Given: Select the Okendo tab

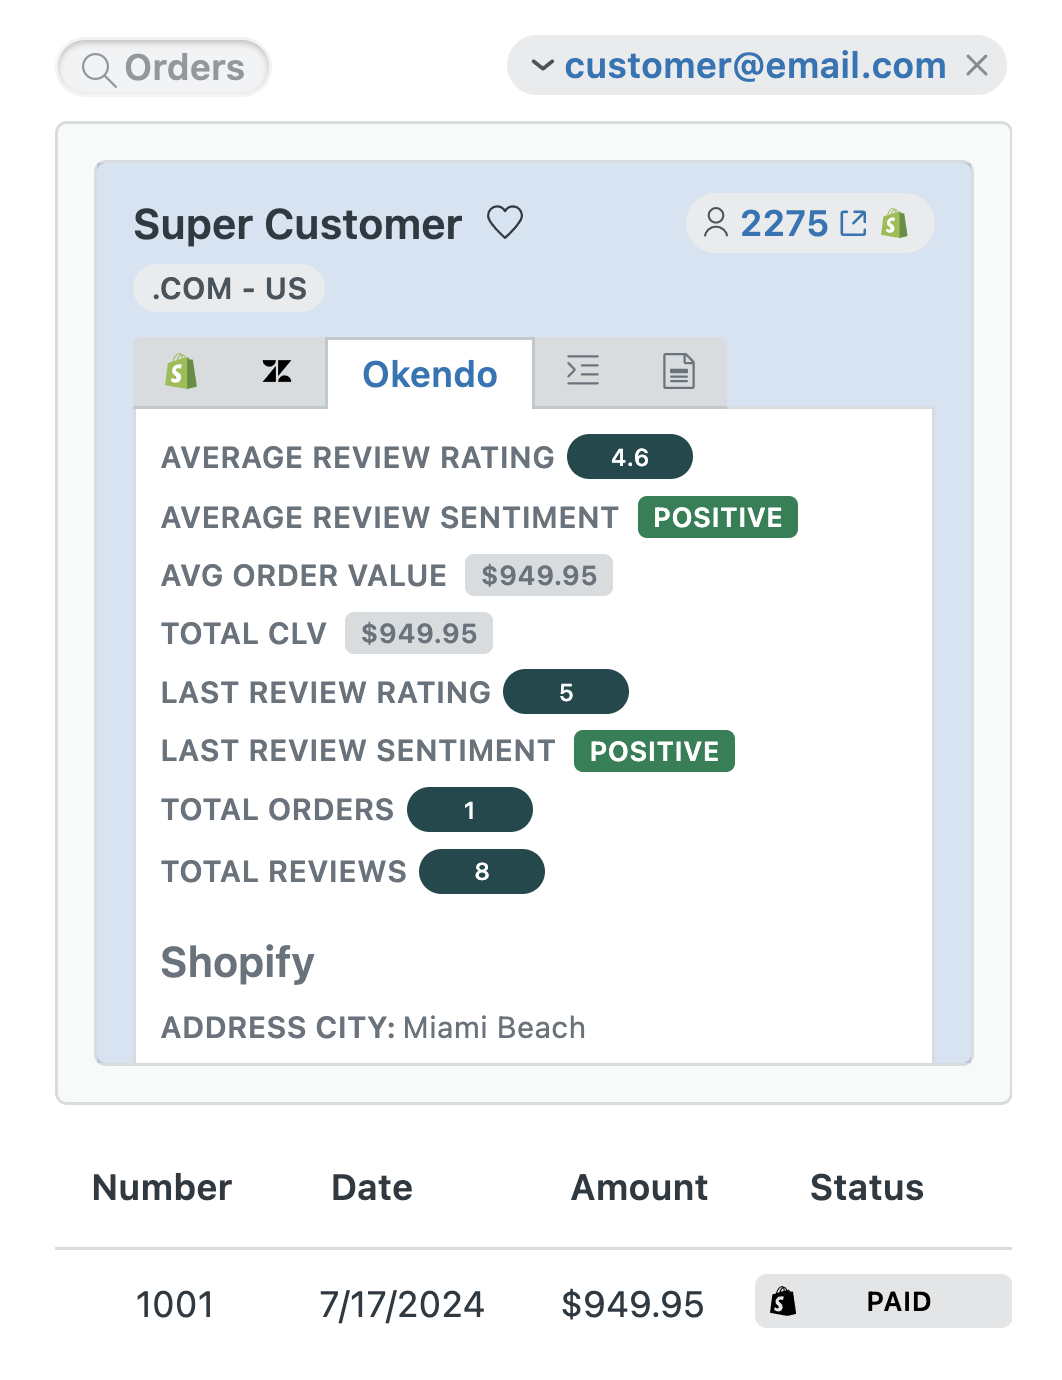Looking at the screenshot, I should pyautogui.click(x=430, y=374).
